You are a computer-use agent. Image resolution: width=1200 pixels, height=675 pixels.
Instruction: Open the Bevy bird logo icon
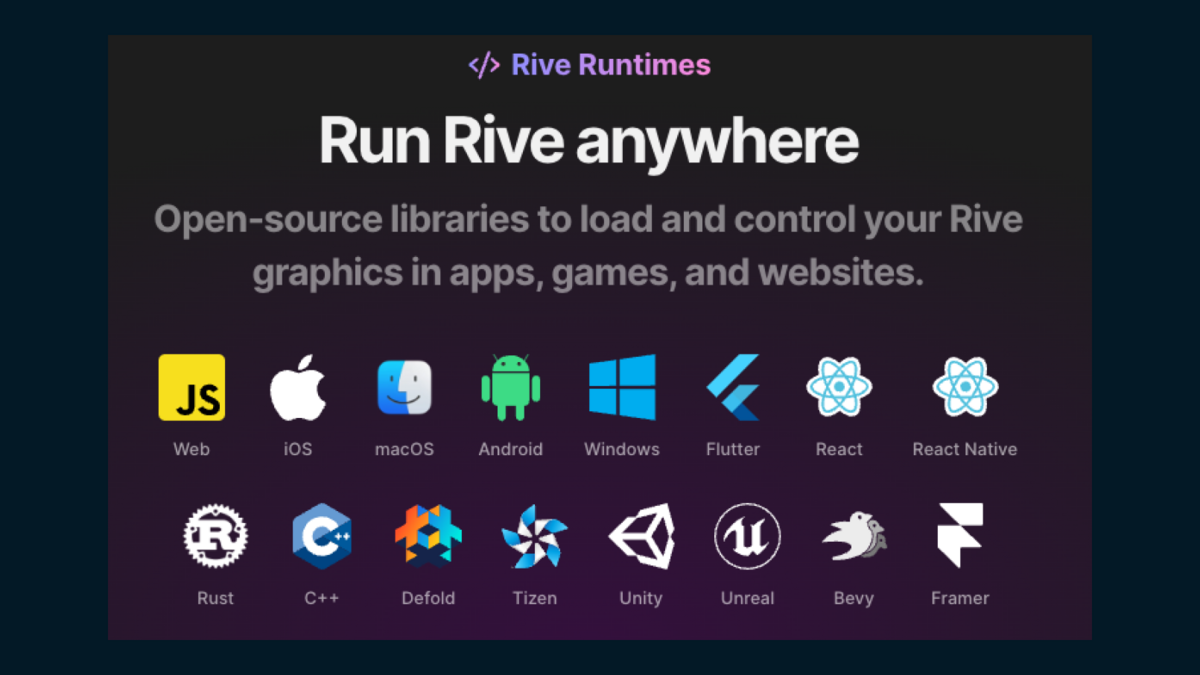(854, 536)
